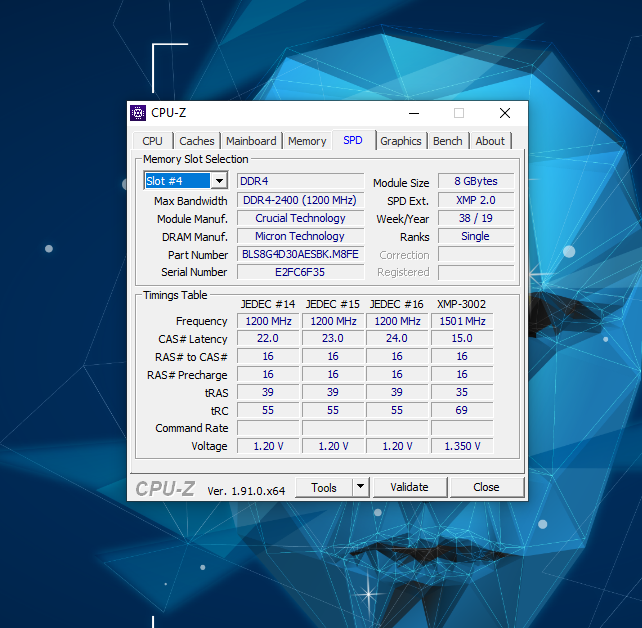Click the JEDEC #16 column header

click(396, 304)
